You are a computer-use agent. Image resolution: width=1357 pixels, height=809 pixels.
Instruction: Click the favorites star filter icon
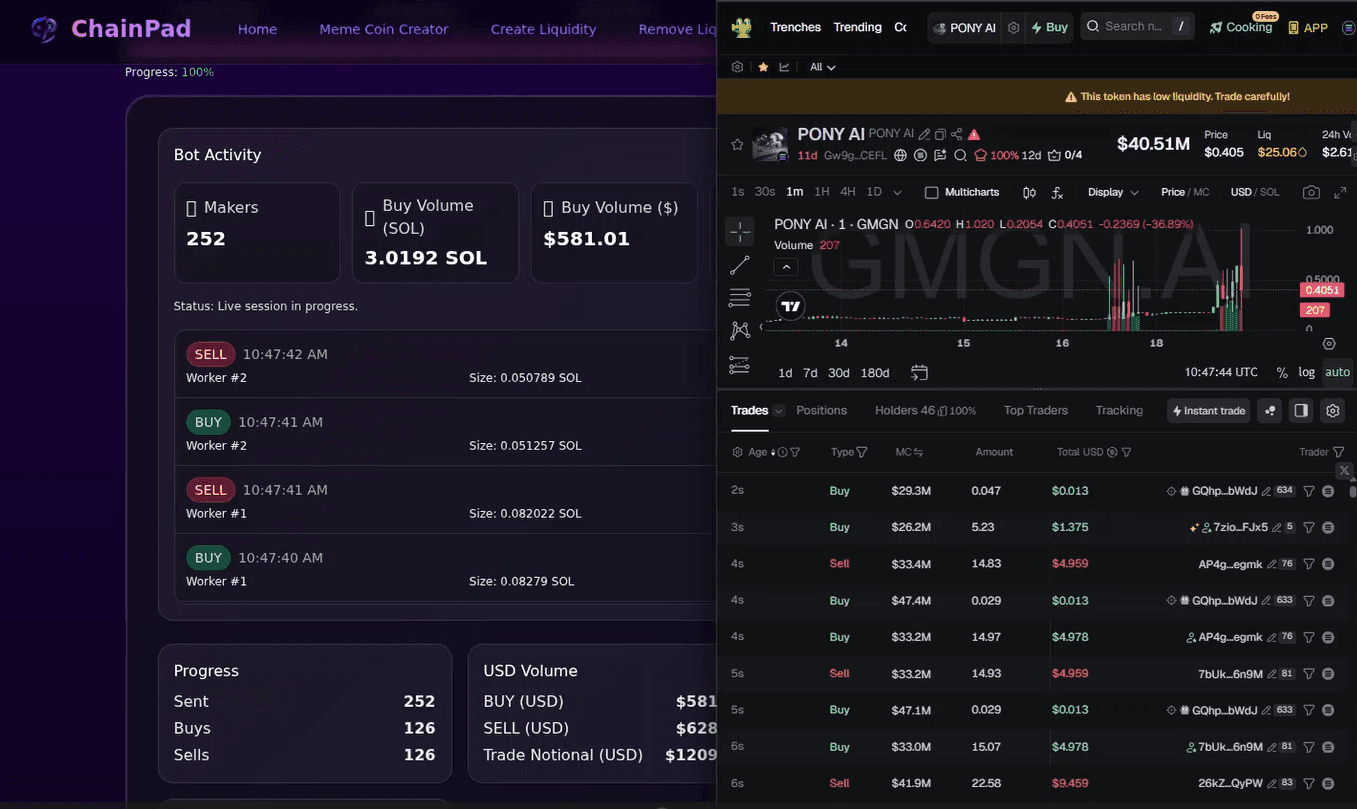764,67
